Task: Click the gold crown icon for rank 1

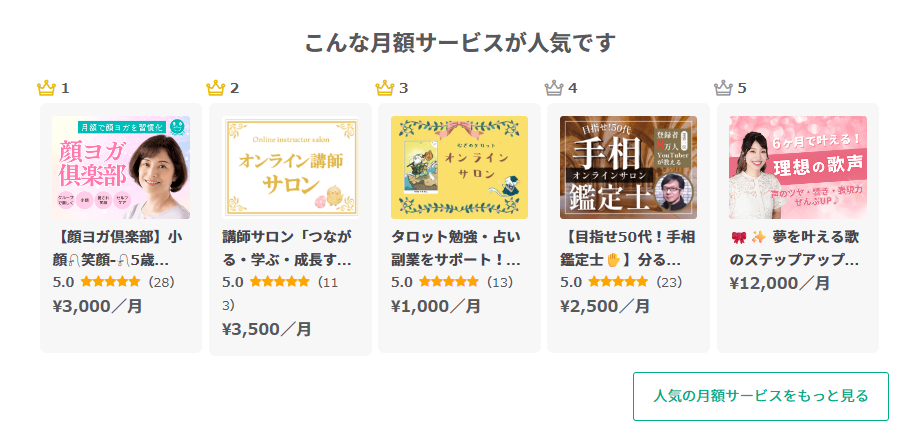Action: pos(46,88)
